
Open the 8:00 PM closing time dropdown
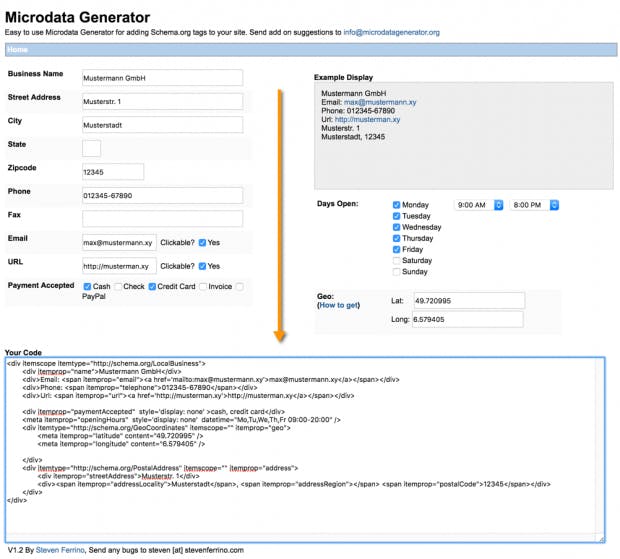coord(534,205)
